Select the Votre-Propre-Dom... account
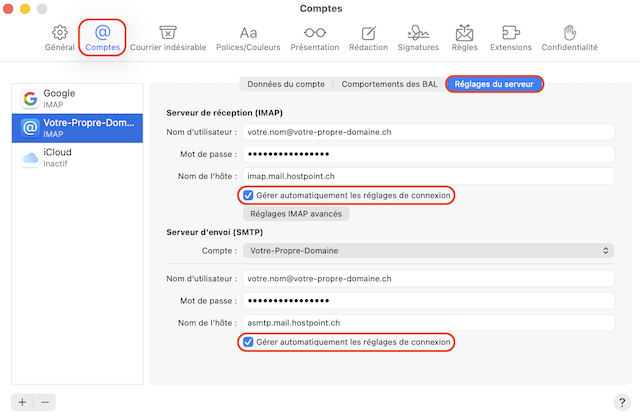The image size is (640, 420). [x=78, y=128]
